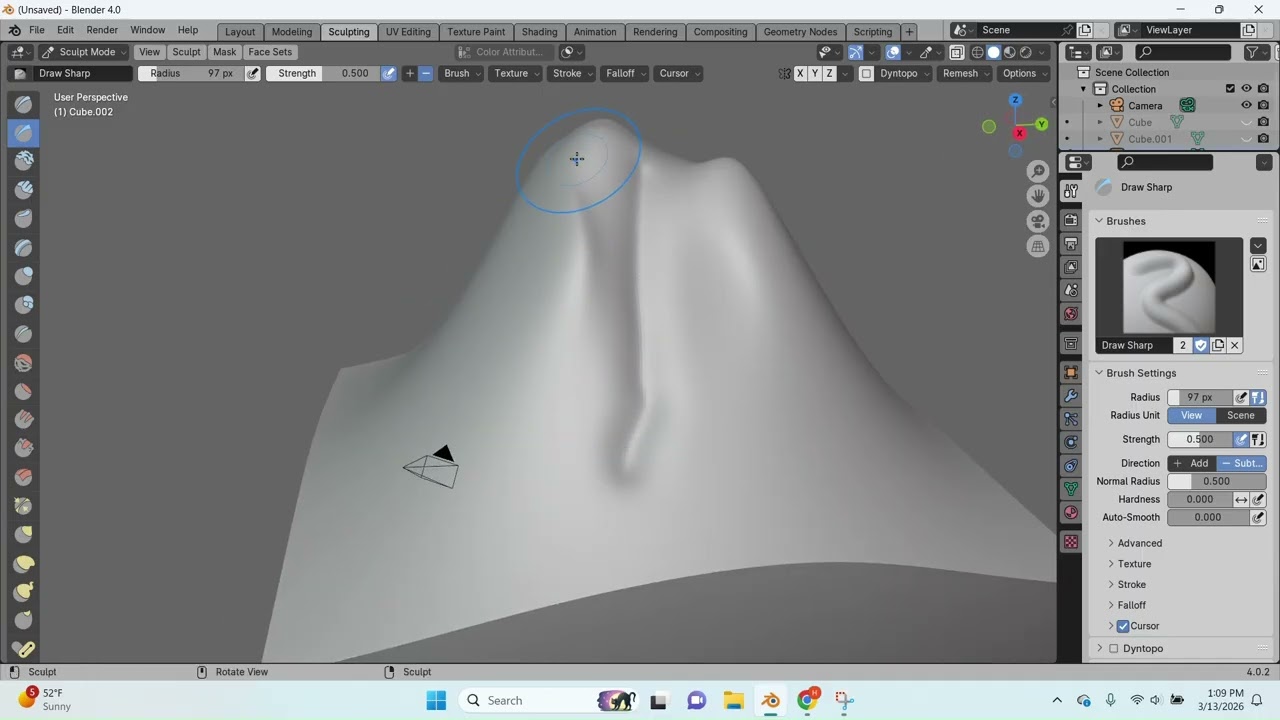Toggle Collection exclude checkbox in outliner
Screen dimensions: 1280x720
point(1230,88)
